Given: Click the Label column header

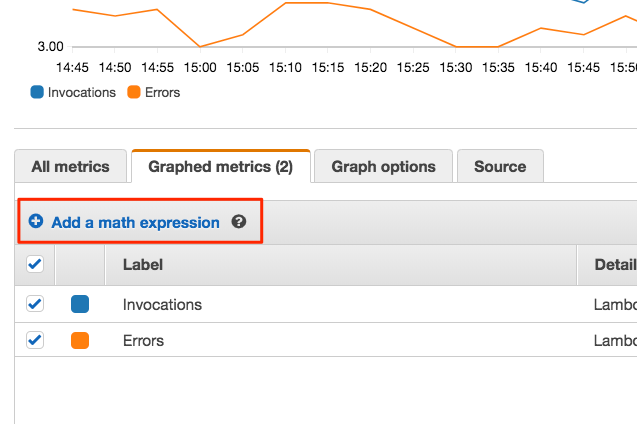Looking at the screenshot, I should 143,265.
